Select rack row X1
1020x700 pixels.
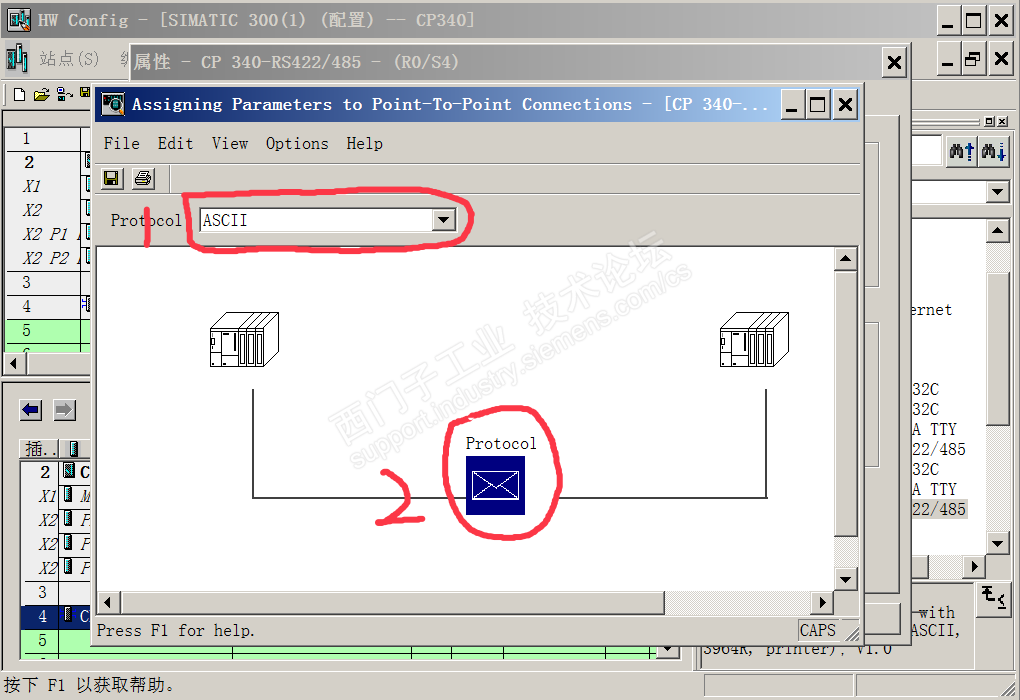coord(47,186)
